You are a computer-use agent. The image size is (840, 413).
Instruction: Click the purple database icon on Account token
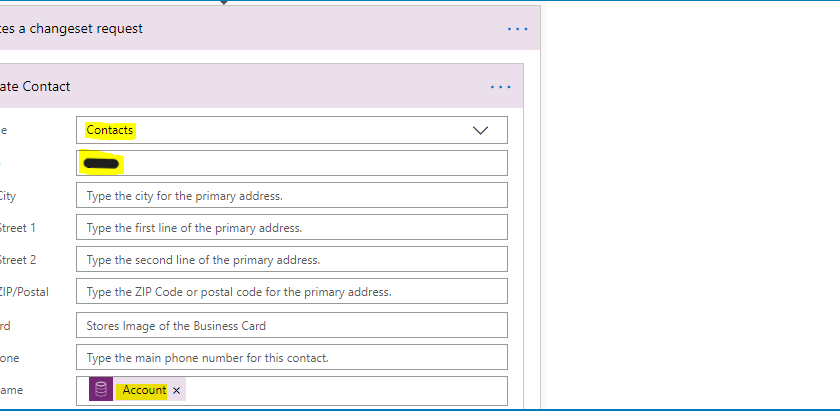pyautogui.click(x=100, y=391)
